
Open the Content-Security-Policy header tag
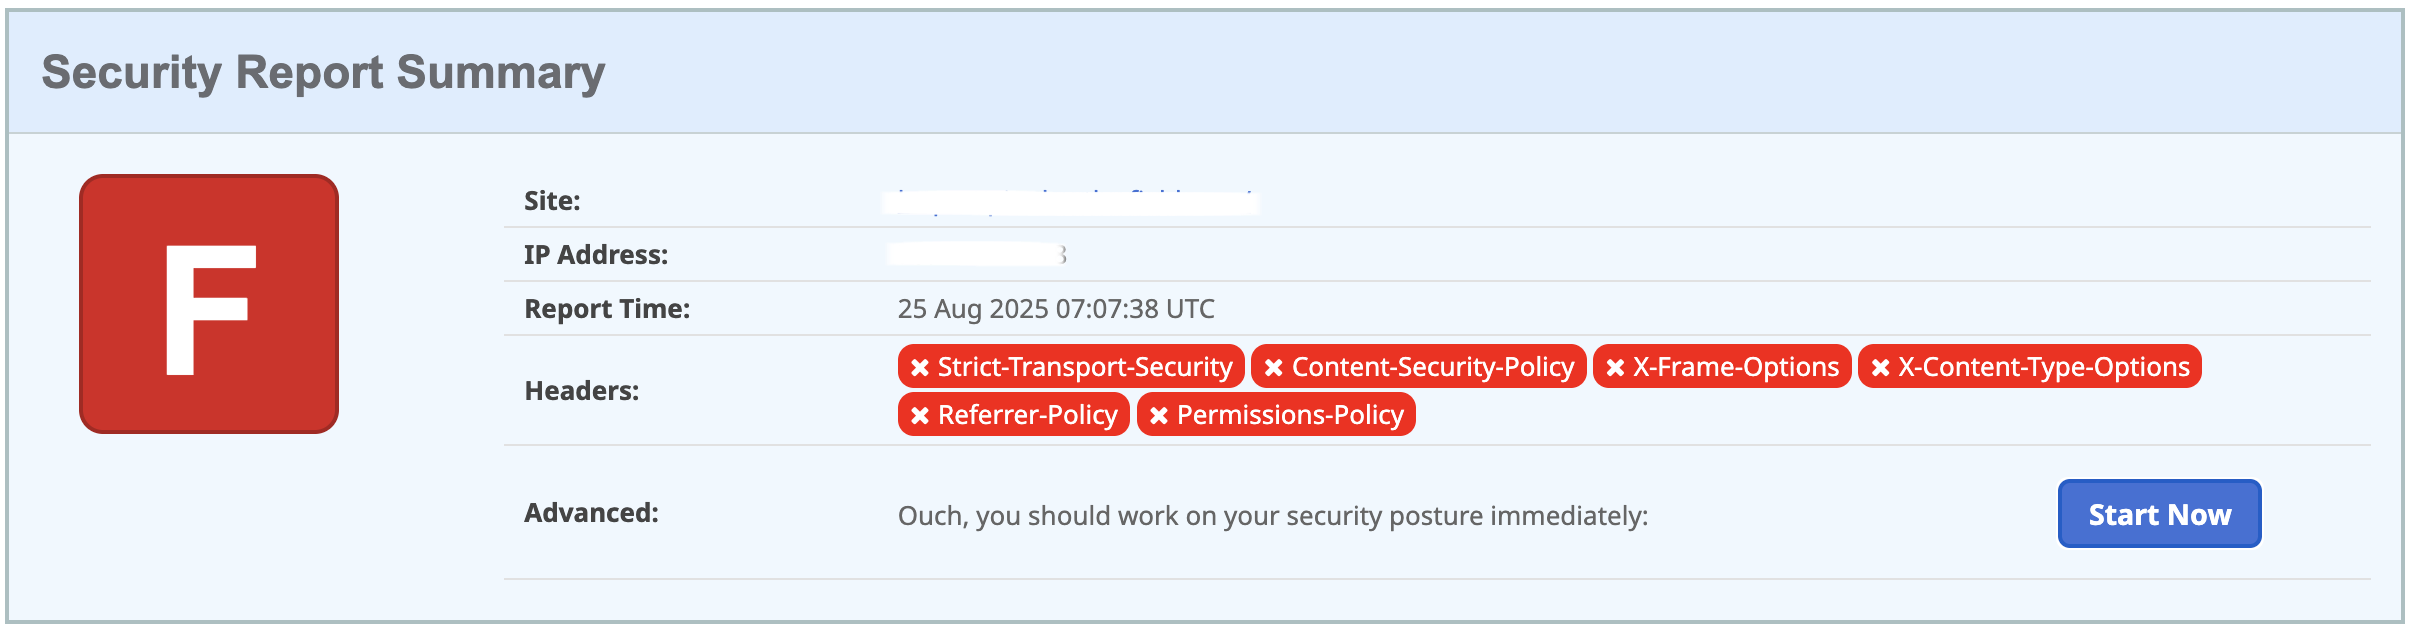[x=1419, y=367]
